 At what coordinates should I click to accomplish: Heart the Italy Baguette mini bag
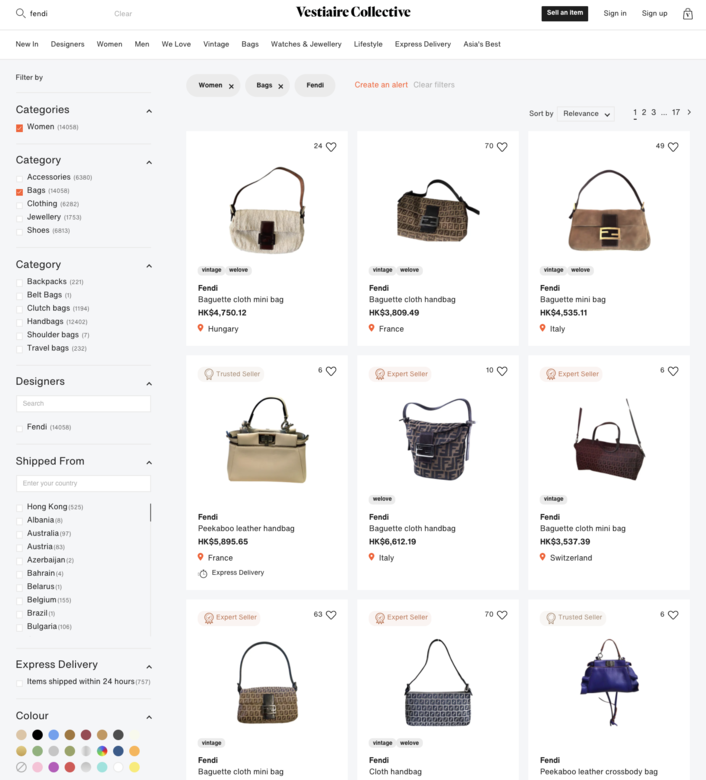pos(673,147)
